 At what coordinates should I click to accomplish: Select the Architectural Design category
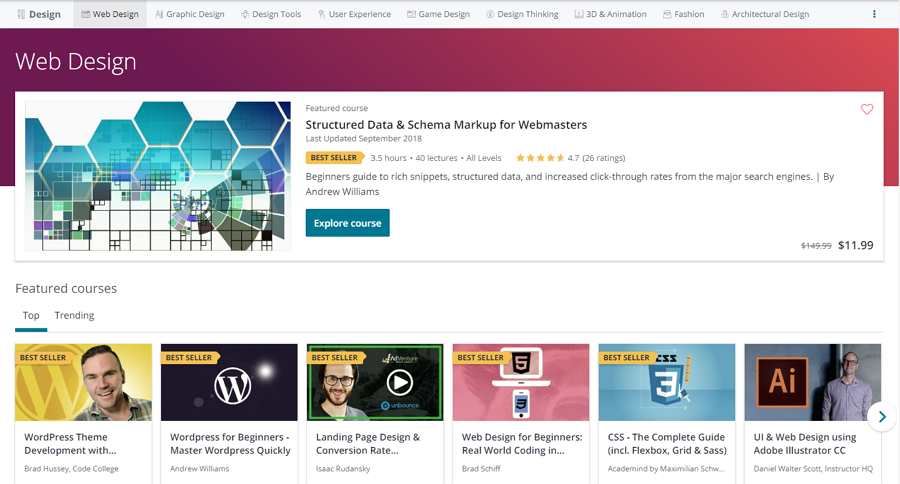point(765,14)
